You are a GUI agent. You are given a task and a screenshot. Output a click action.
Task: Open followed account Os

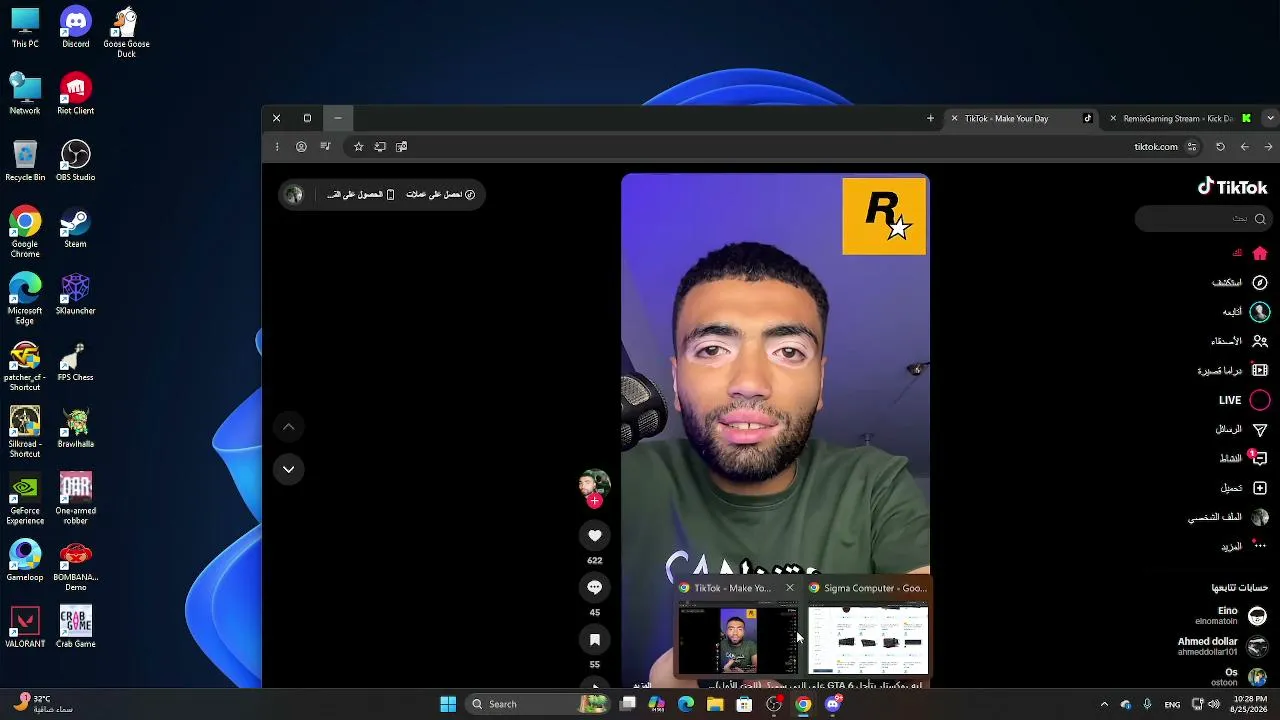pyautogui.click(x=1238, y=677)
